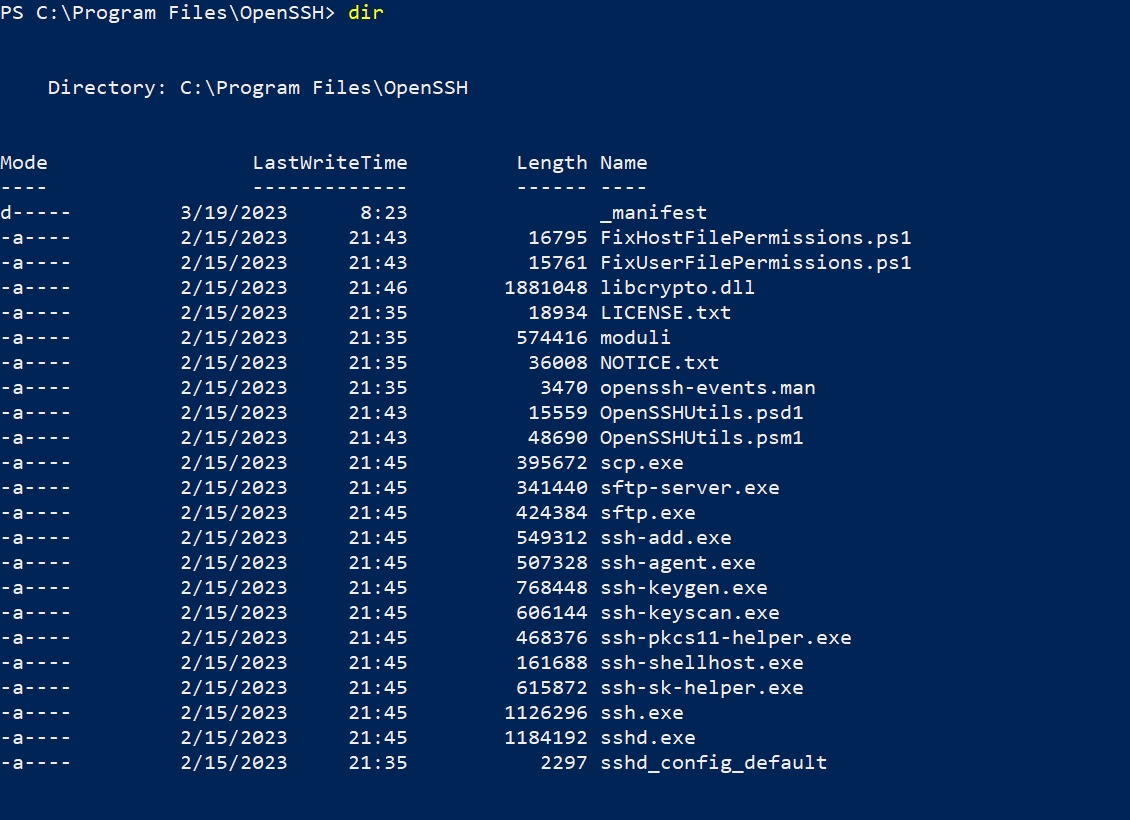This screenshot has width=1130, height=820.
Task: Click the moduli file entry
Action: pos(635,338)
